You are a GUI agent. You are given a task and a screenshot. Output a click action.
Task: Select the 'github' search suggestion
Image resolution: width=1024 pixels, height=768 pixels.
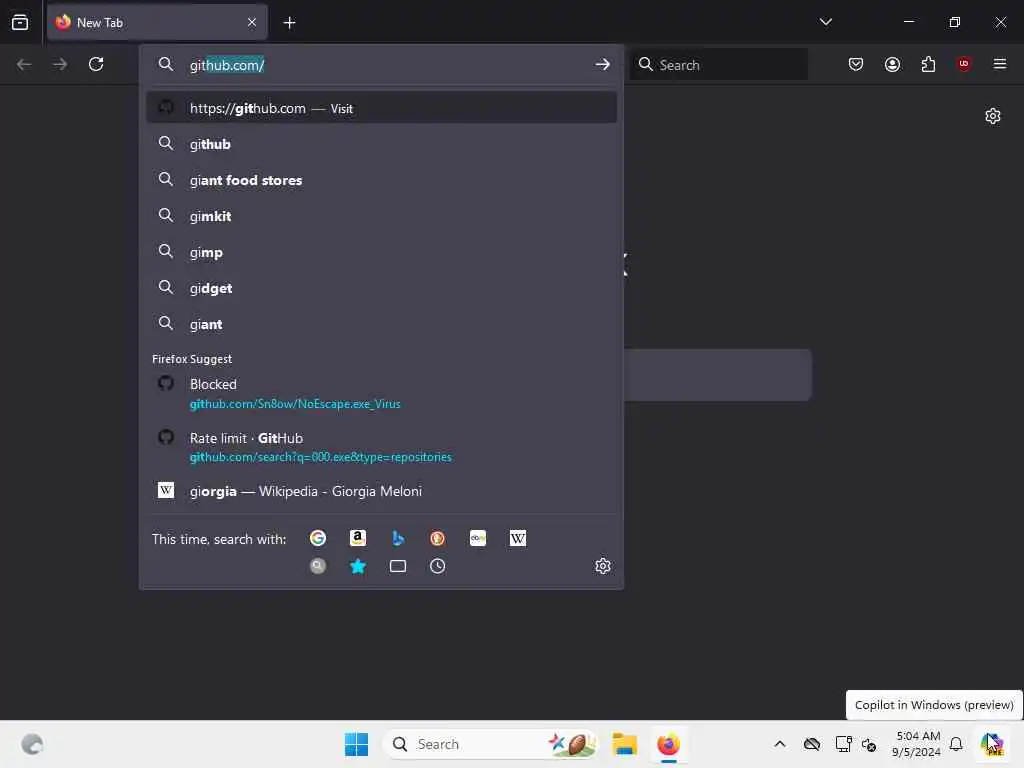point(381,144)
